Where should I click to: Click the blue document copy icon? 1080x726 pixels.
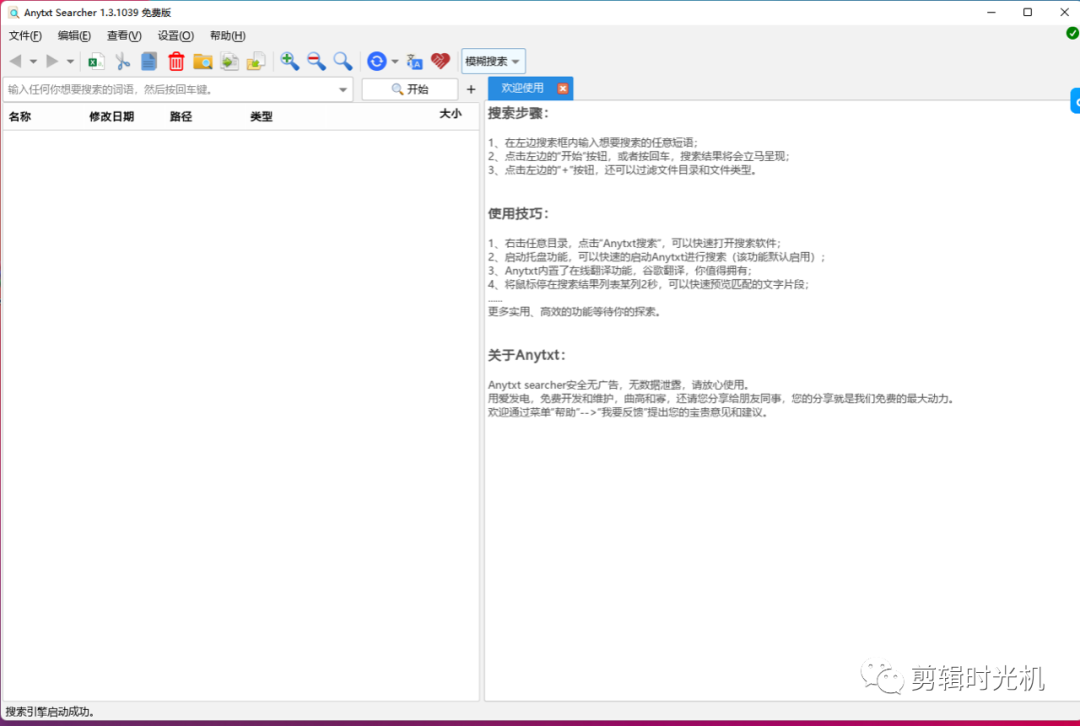(149, 61)
